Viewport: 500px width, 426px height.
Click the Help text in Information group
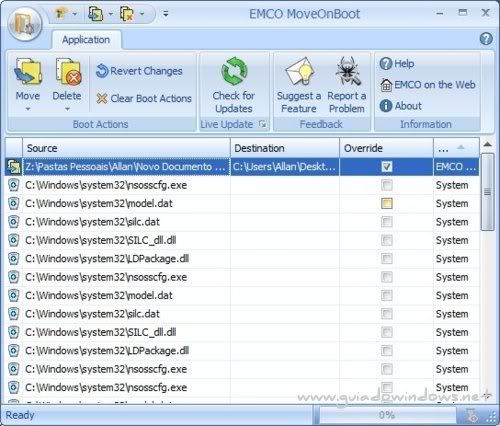point(404,63)
